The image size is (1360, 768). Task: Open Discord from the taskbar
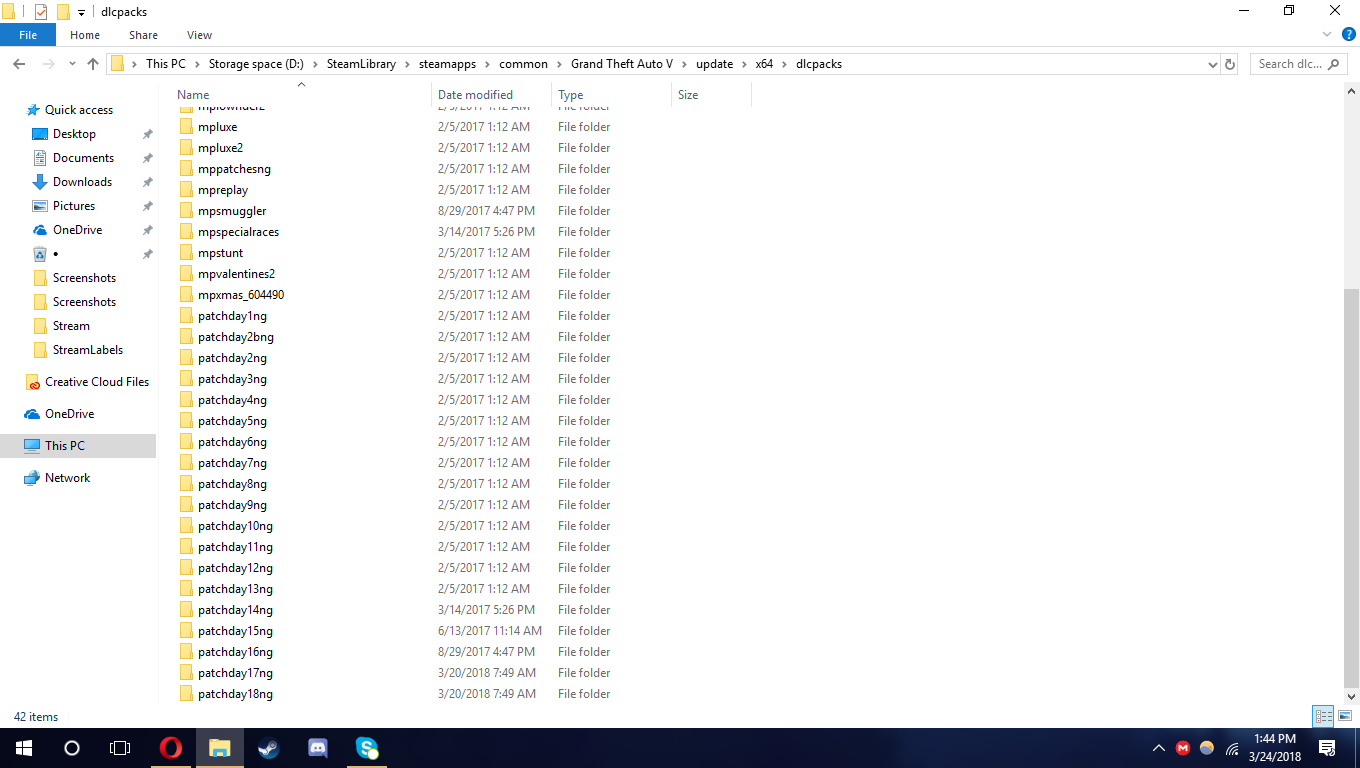318,748
